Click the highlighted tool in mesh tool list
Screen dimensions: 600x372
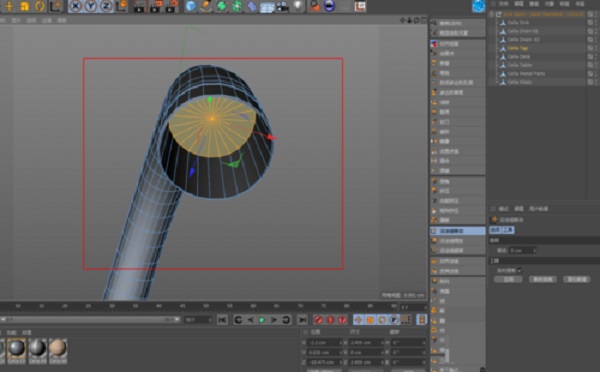458,231
